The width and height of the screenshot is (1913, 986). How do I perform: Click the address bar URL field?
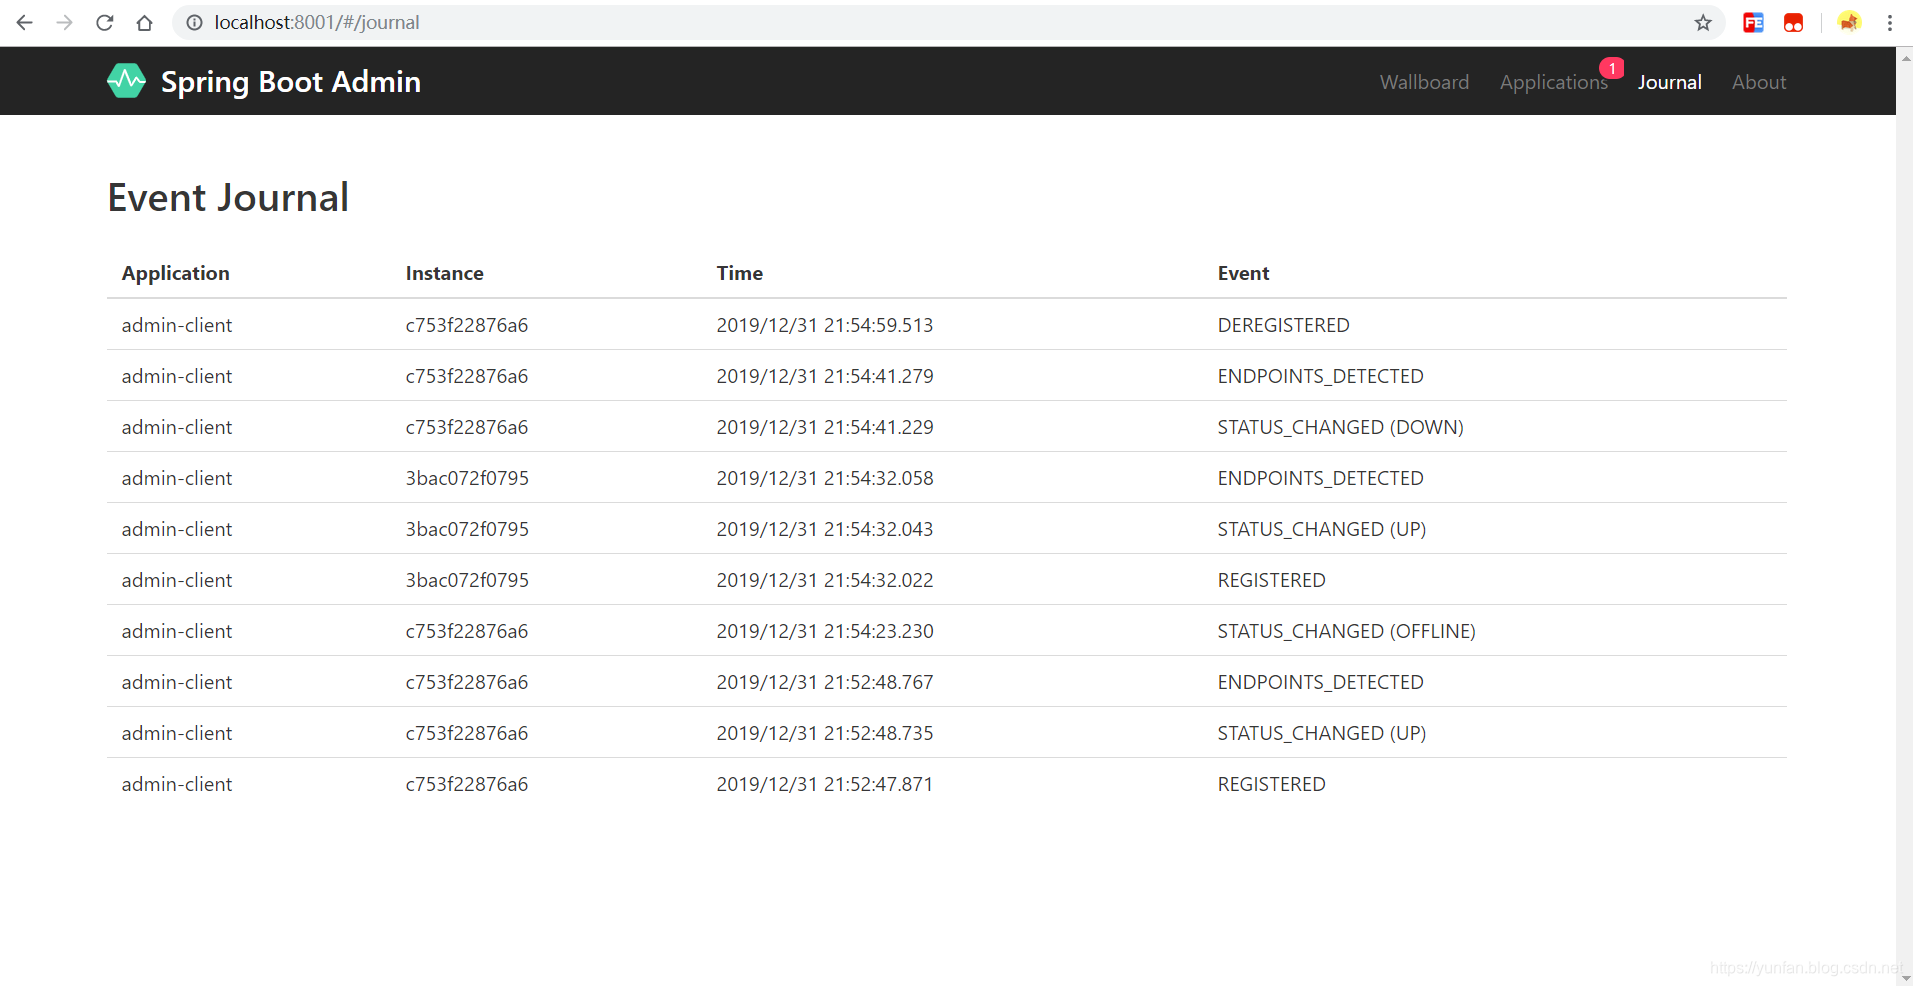click(900, 23)
